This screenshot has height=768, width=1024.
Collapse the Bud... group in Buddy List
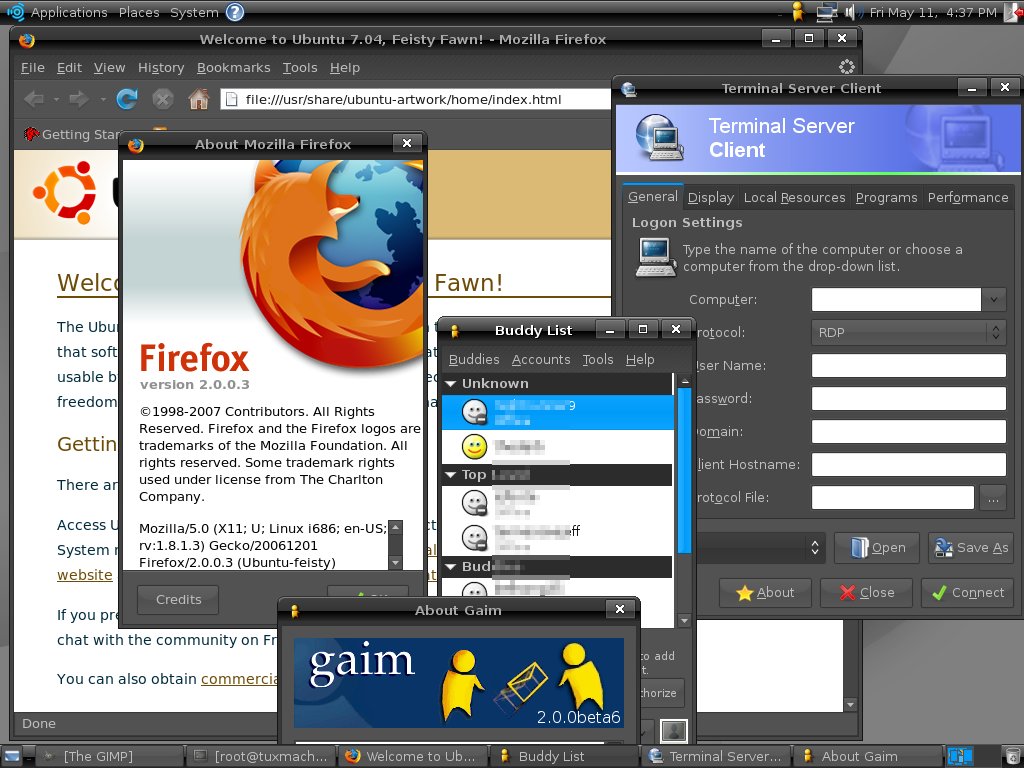451,566
